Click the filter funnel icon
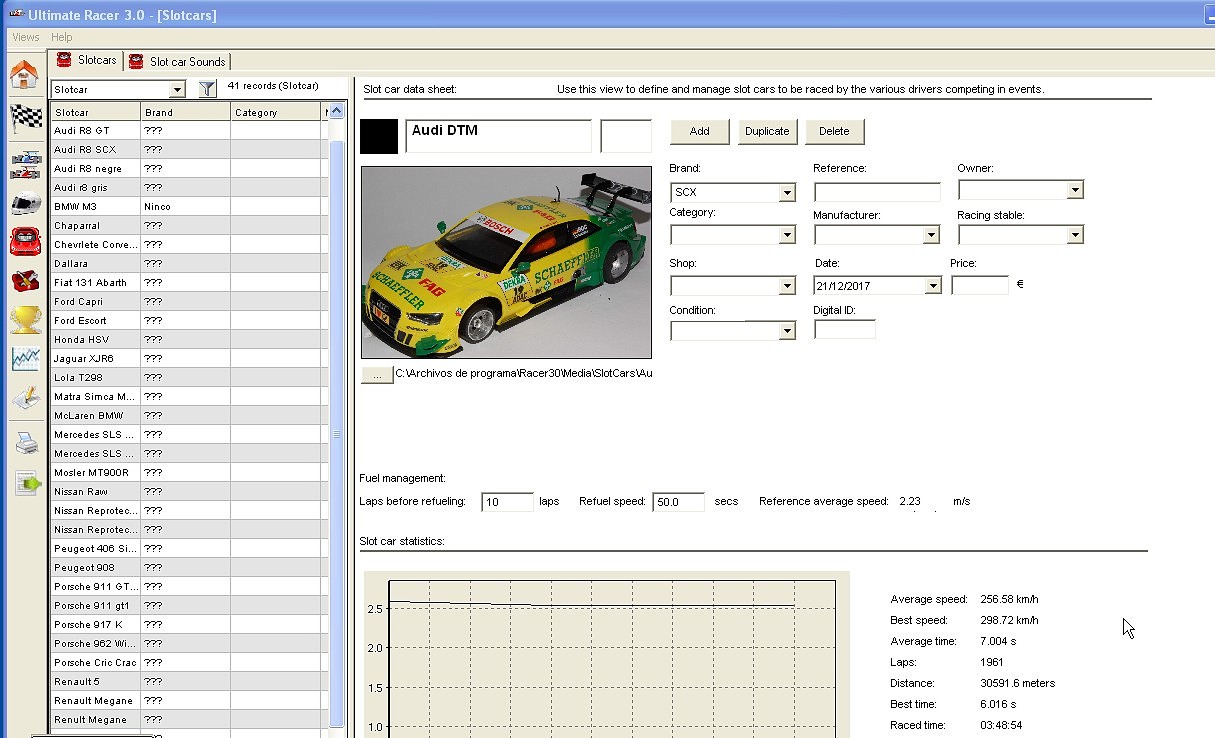 tap(207, 89)
